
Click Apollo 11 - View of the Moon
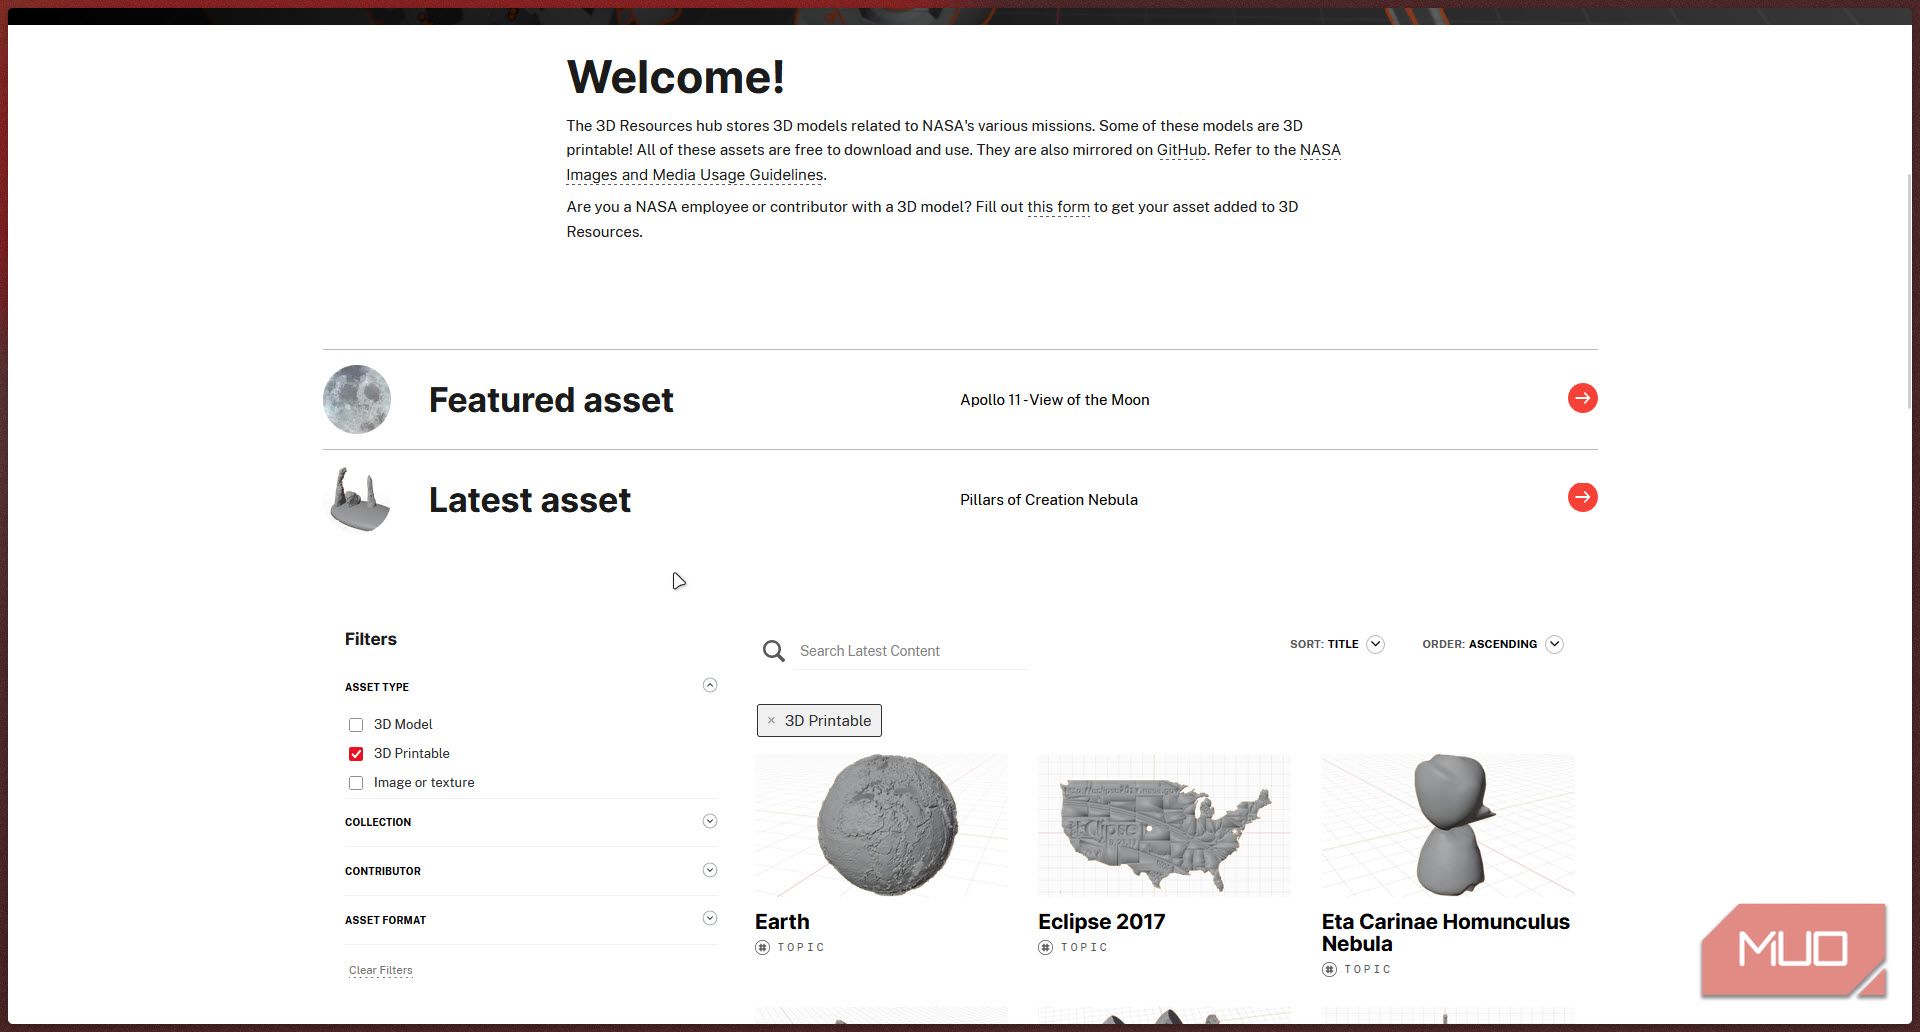coord(1055,400)
